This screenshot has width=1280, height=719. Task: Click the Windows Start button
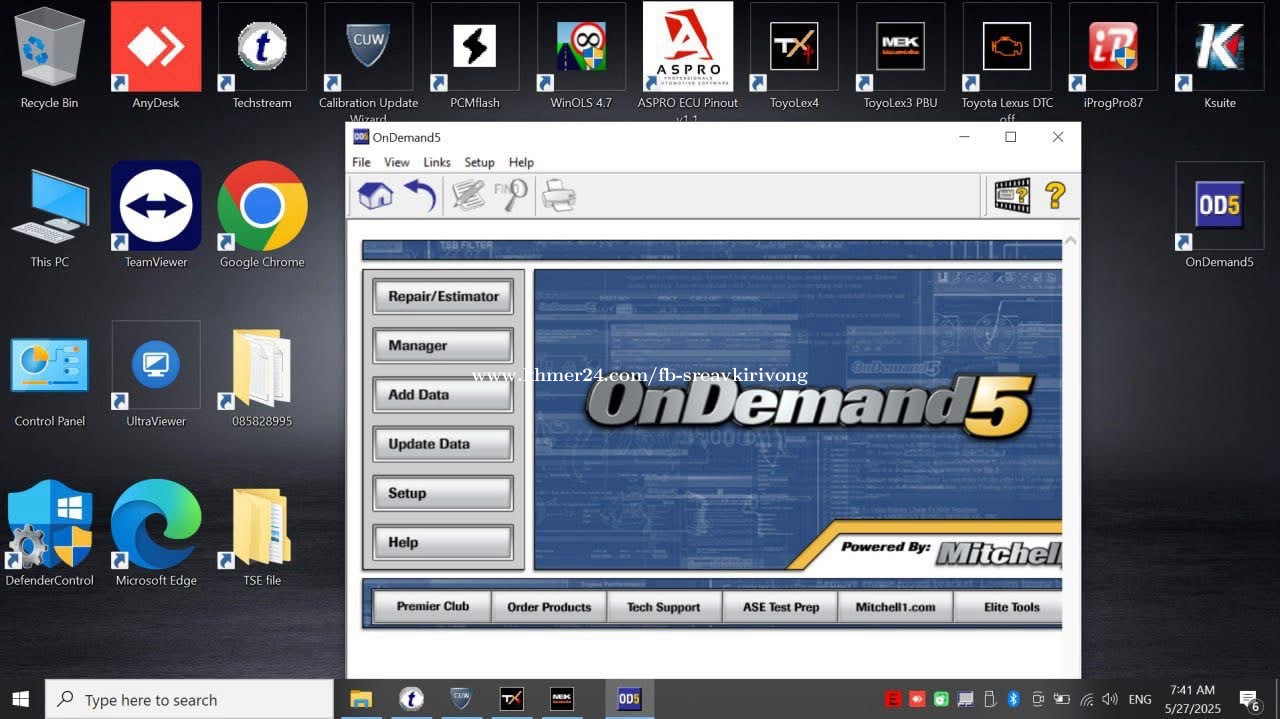tap(20, 699)
